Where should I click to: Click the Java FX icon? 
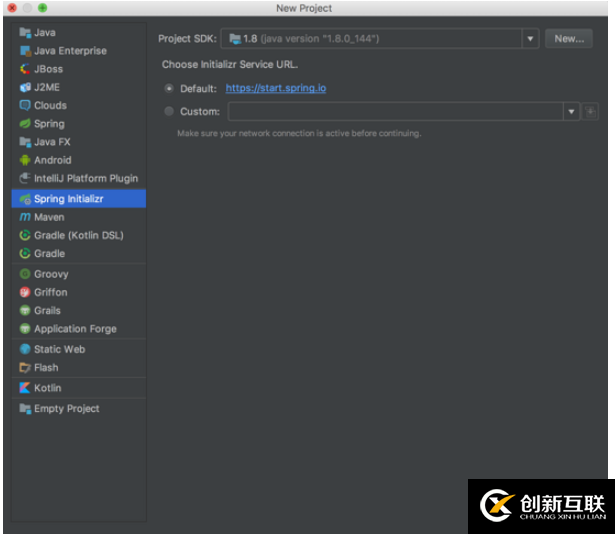25,142
